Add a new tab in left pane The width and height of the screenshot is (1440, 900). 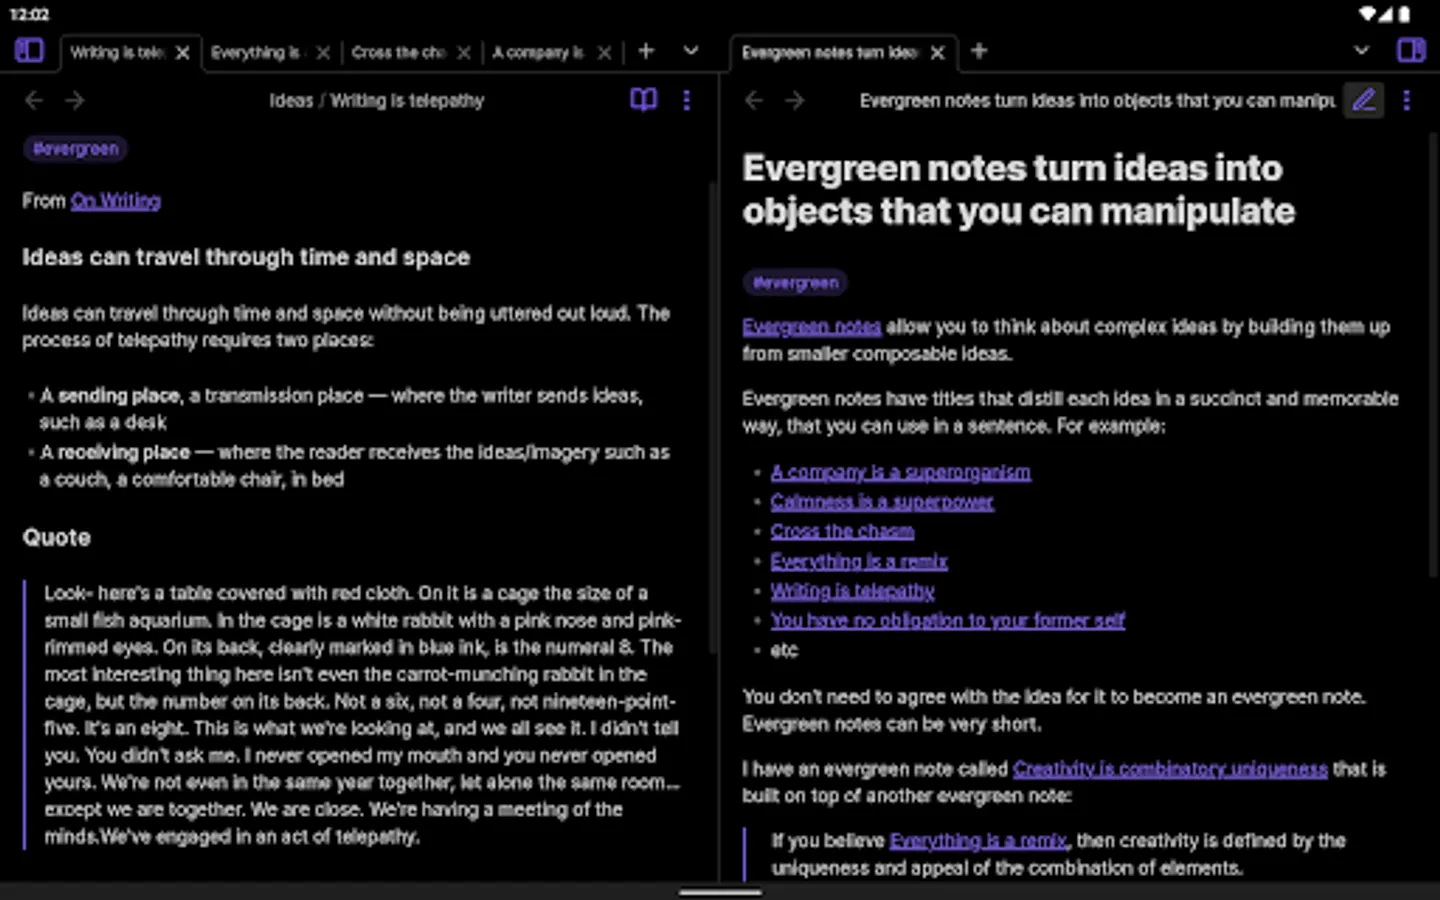pos(646,50)
